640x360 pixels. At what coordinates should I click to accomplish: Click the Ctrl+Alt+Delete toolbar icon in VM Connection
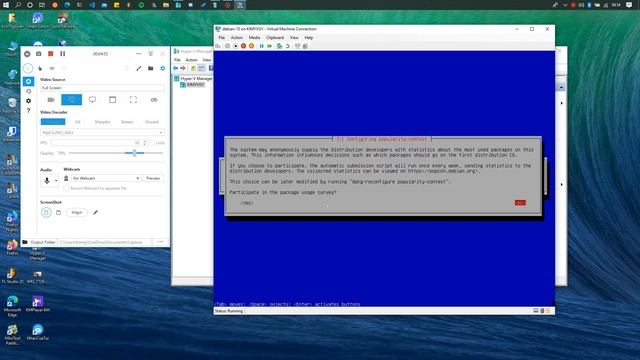pos(218,46)
